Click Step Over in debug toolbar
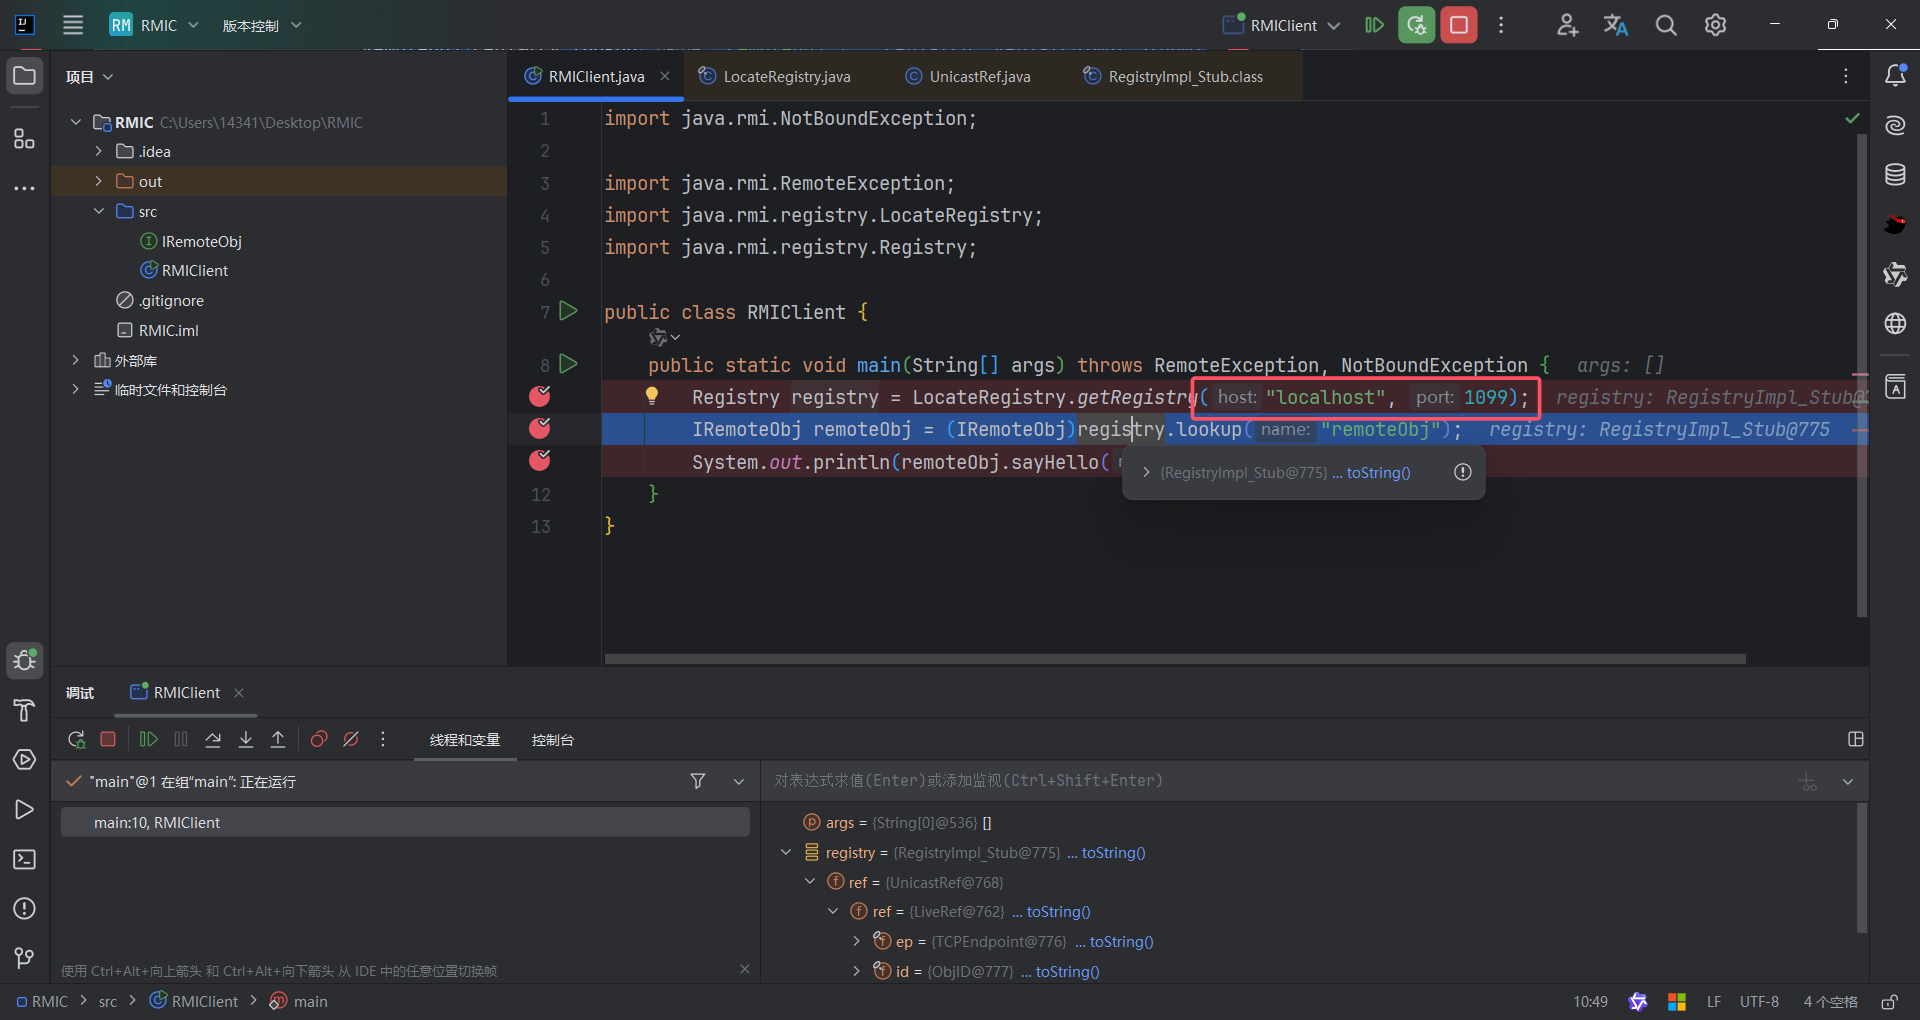1920x1020 pixels. 213,739
